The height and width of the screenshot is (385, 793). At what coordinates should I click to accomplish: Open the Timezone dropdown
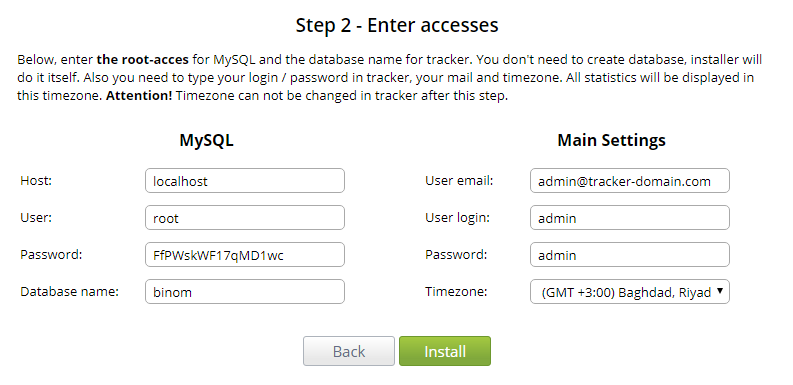click(630, 291)
